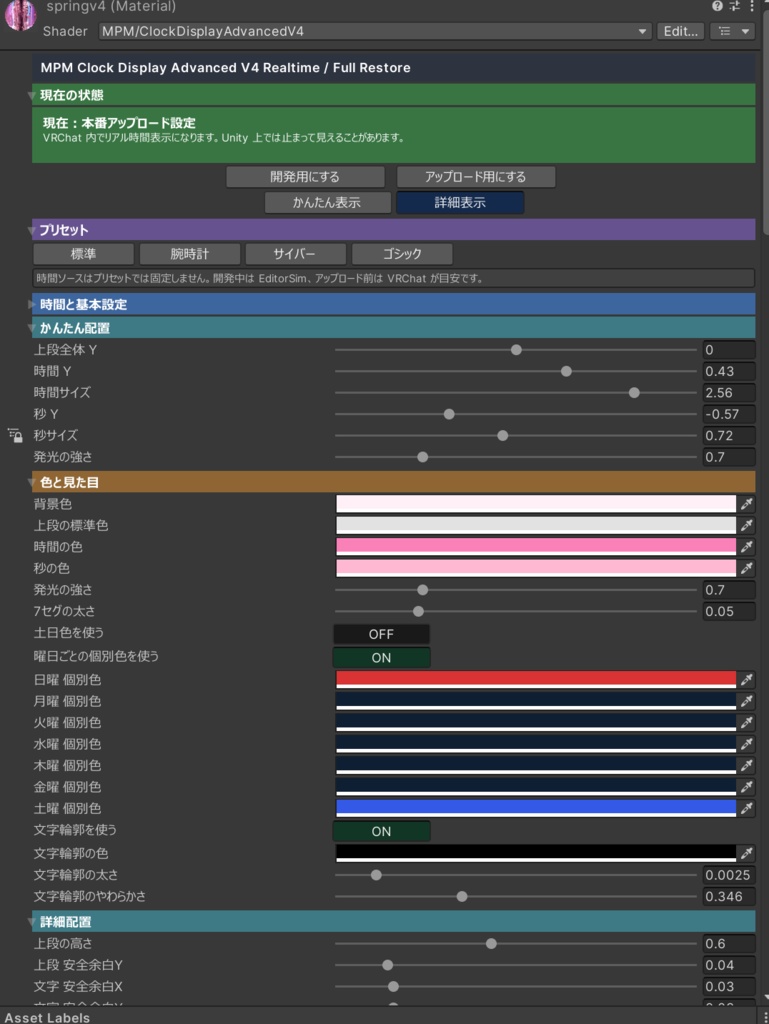
Task: Click the shader Edit... button
Action: coord(680,31)
